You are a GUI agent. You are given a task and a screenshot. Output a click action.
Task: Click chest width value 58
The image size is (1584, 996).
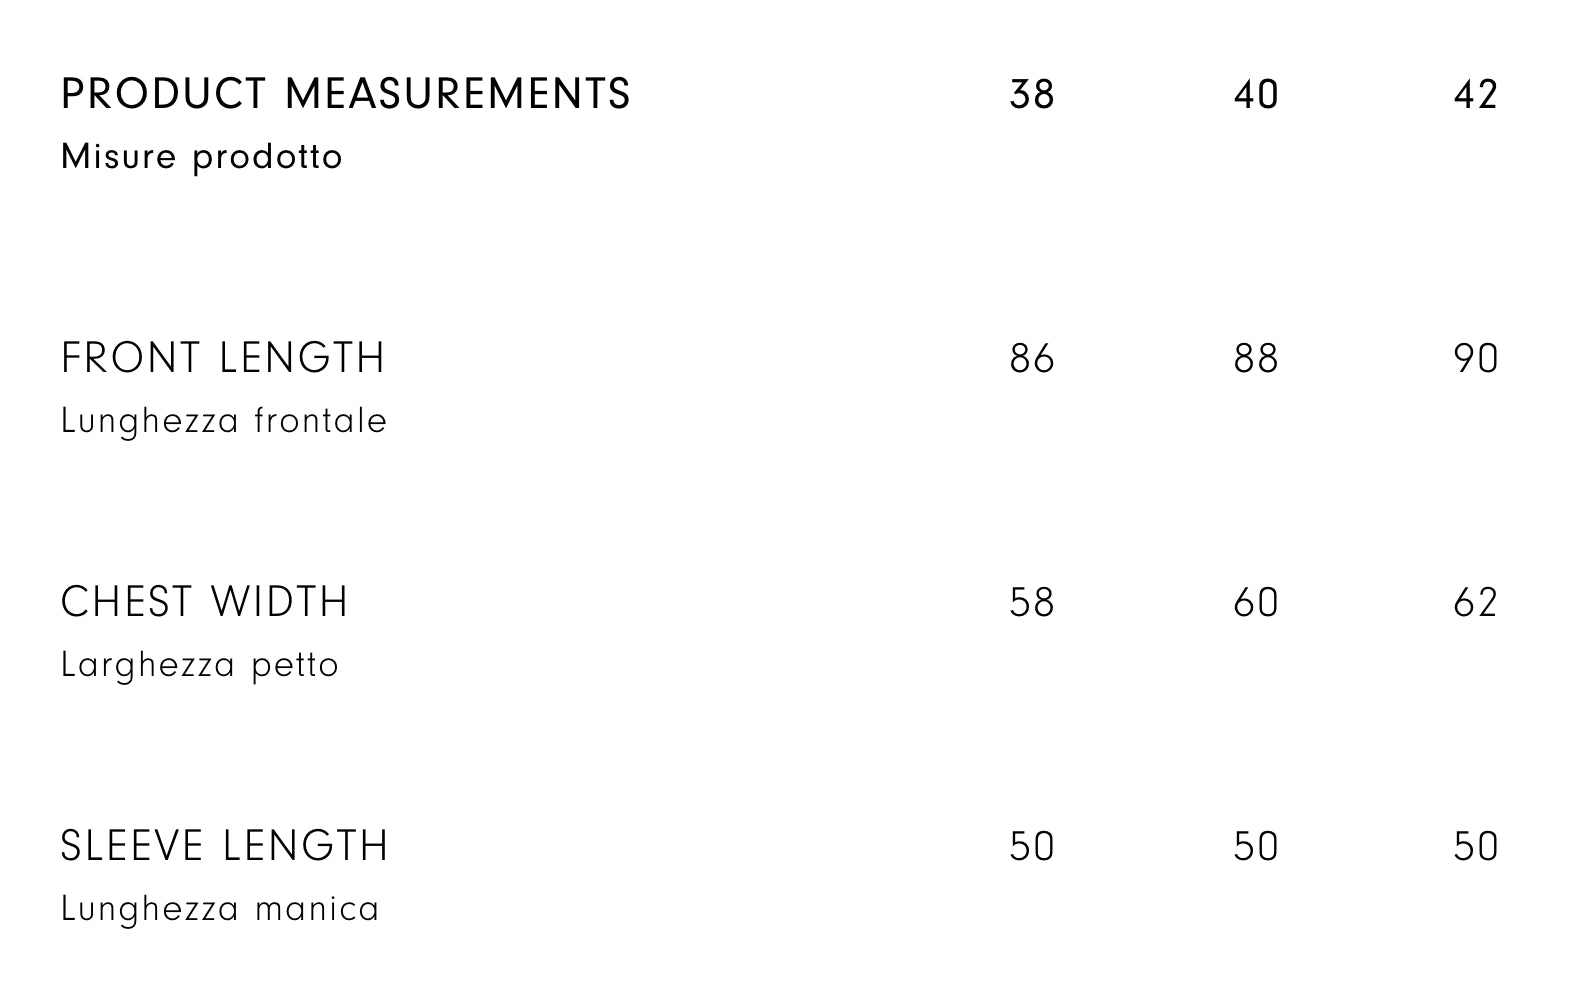click(1032, 603)
